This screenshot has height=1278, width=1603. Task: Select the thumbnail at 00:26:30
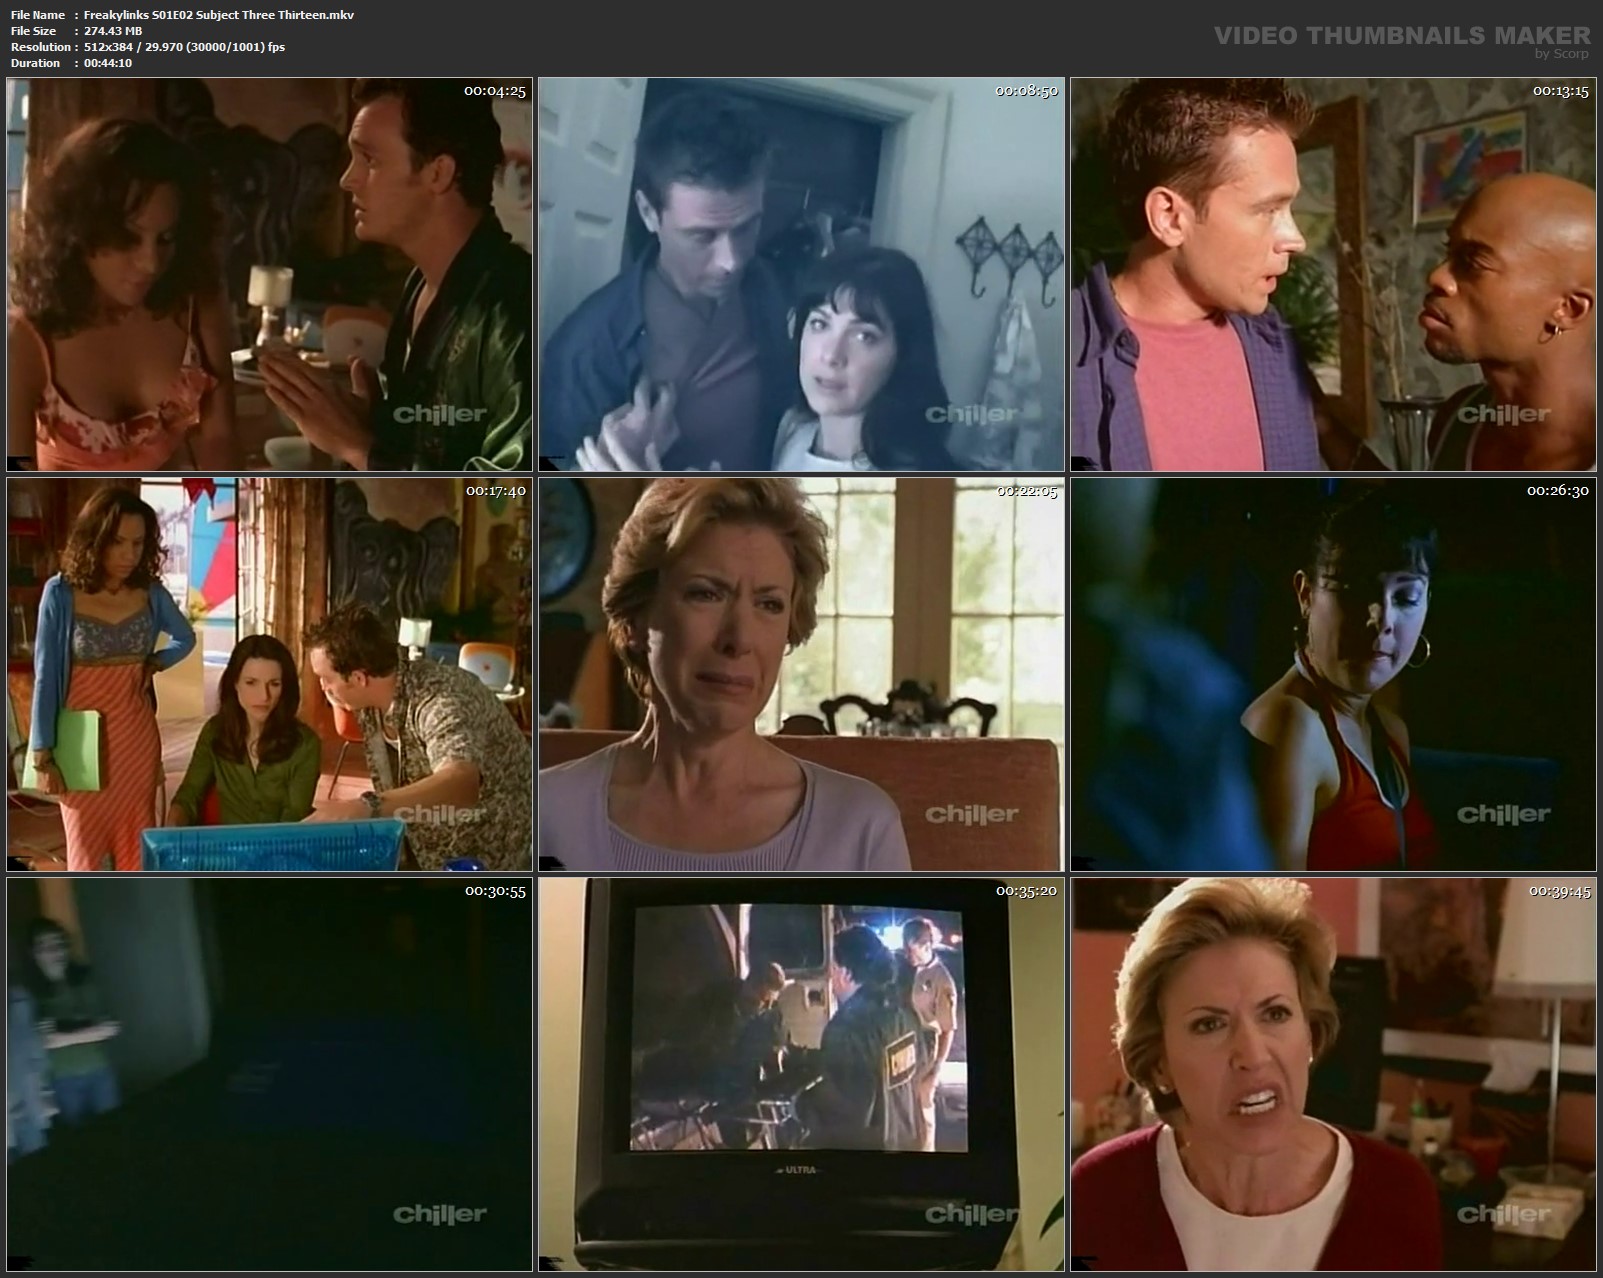point(1333,674)
